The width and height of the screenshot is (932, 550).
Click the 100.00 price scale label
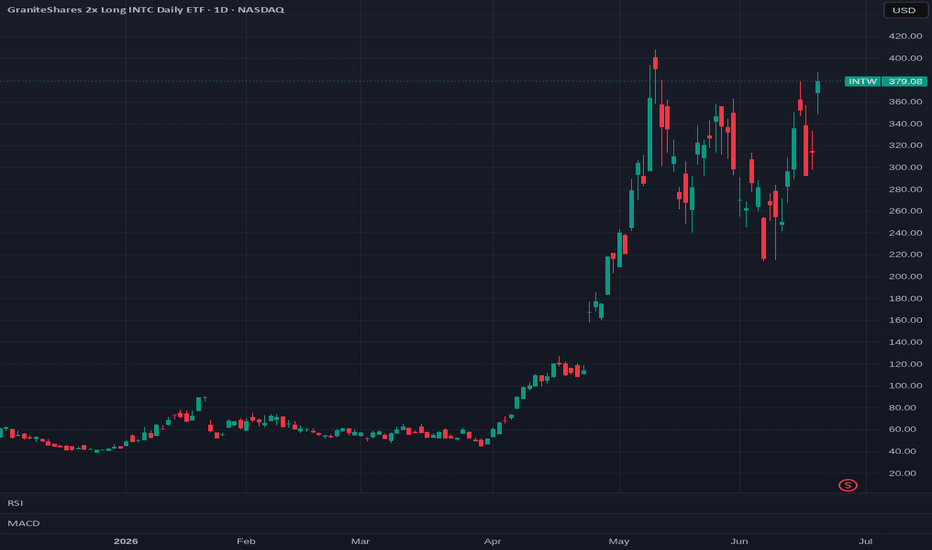[x=905, y=386]
